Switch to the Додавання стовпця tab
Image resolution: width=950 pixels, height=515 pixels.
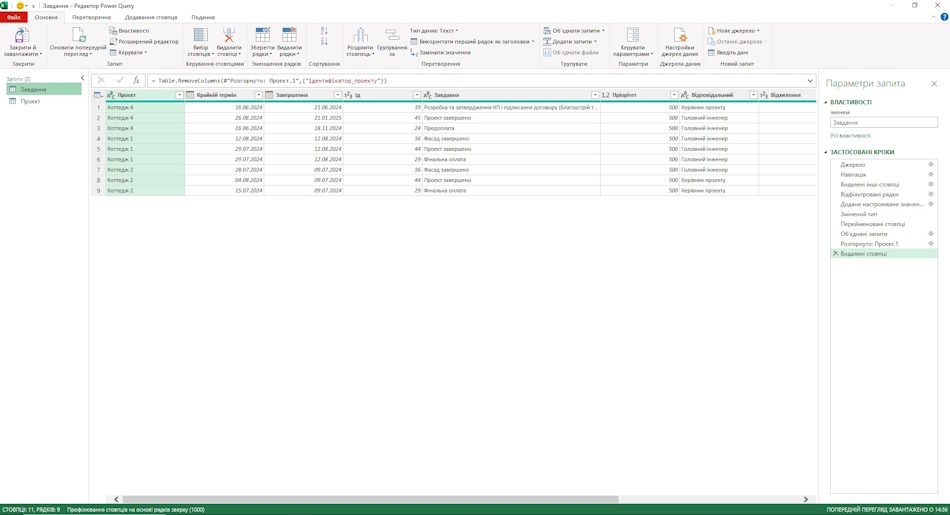151,17
